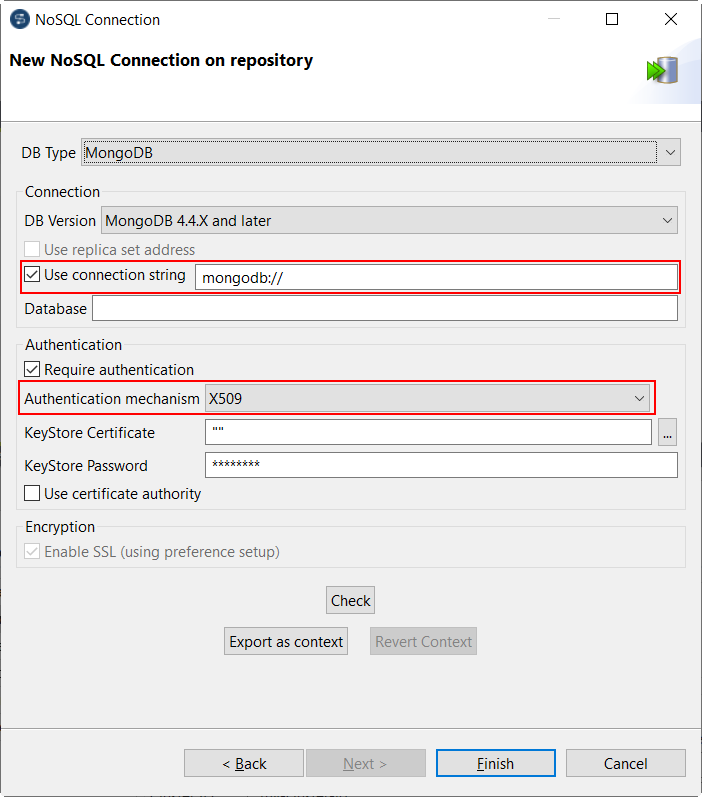Click the KeyStore Password field
The height and width of the screenshot is (797, 702).
click(x=440, y=465)
